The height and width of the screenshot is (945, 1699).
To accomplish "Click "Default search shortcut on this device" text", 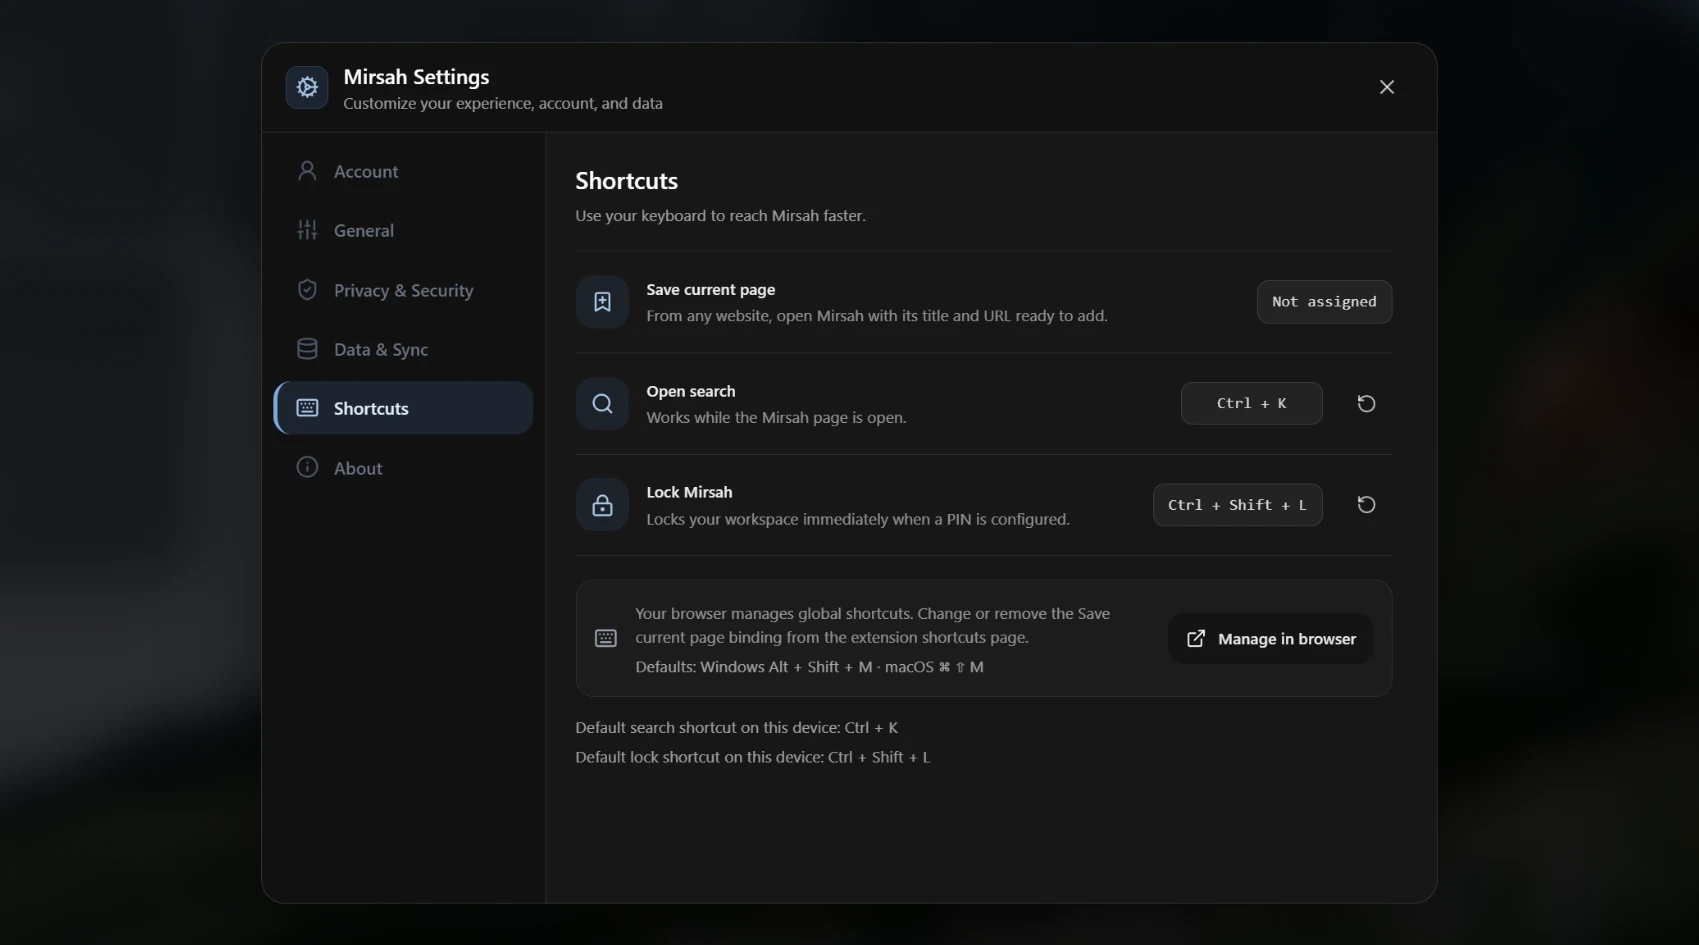I will tap(736, 727).
